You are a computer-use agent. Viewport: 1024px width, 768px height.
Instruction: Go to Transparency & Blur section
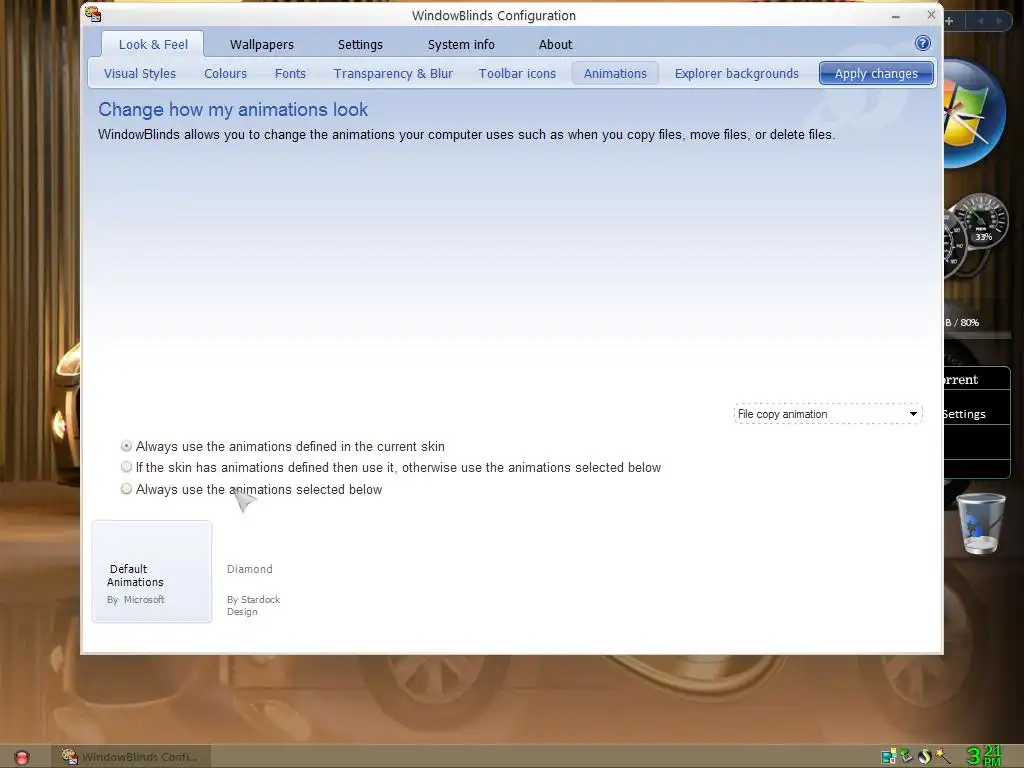[x=393, y=73]
